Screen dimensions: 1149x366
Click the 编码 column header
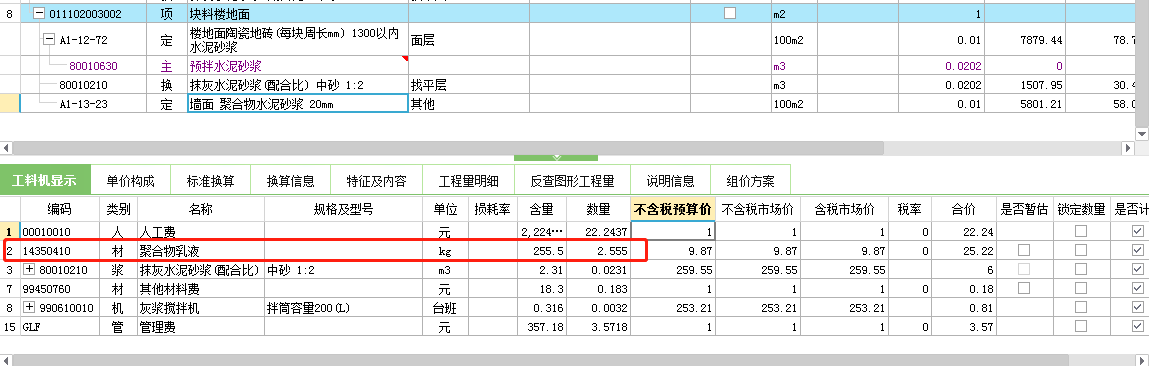[60, 210]
